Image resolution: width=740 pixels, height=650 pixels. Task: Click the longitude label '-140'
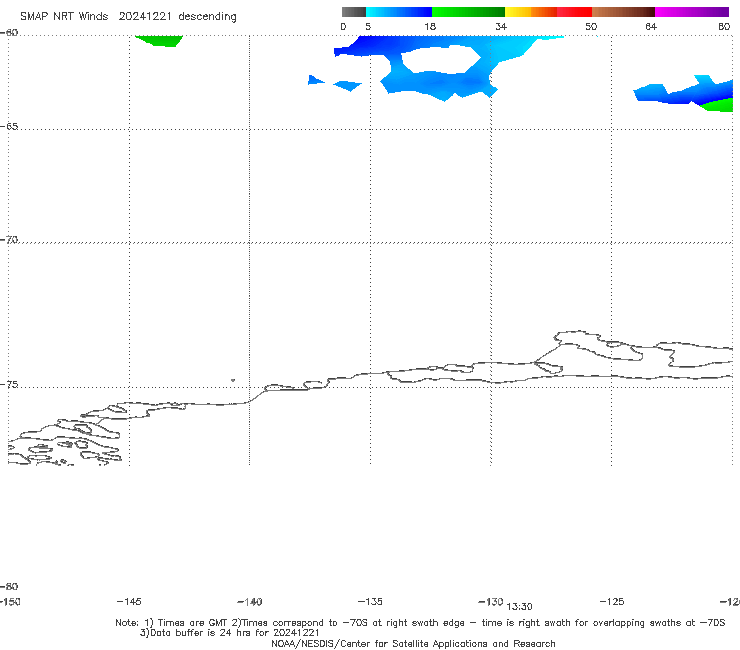(250, 601)
